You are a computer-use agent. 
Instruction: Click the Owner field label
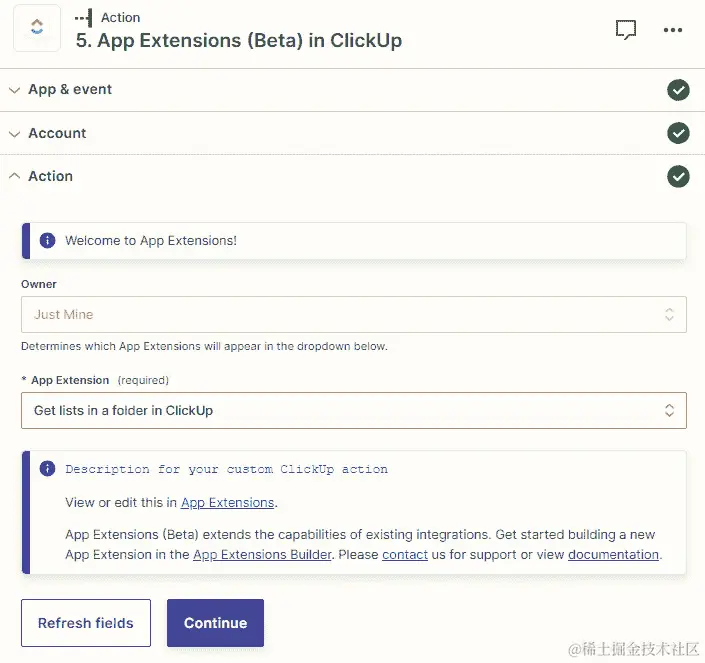pos(39,284)
